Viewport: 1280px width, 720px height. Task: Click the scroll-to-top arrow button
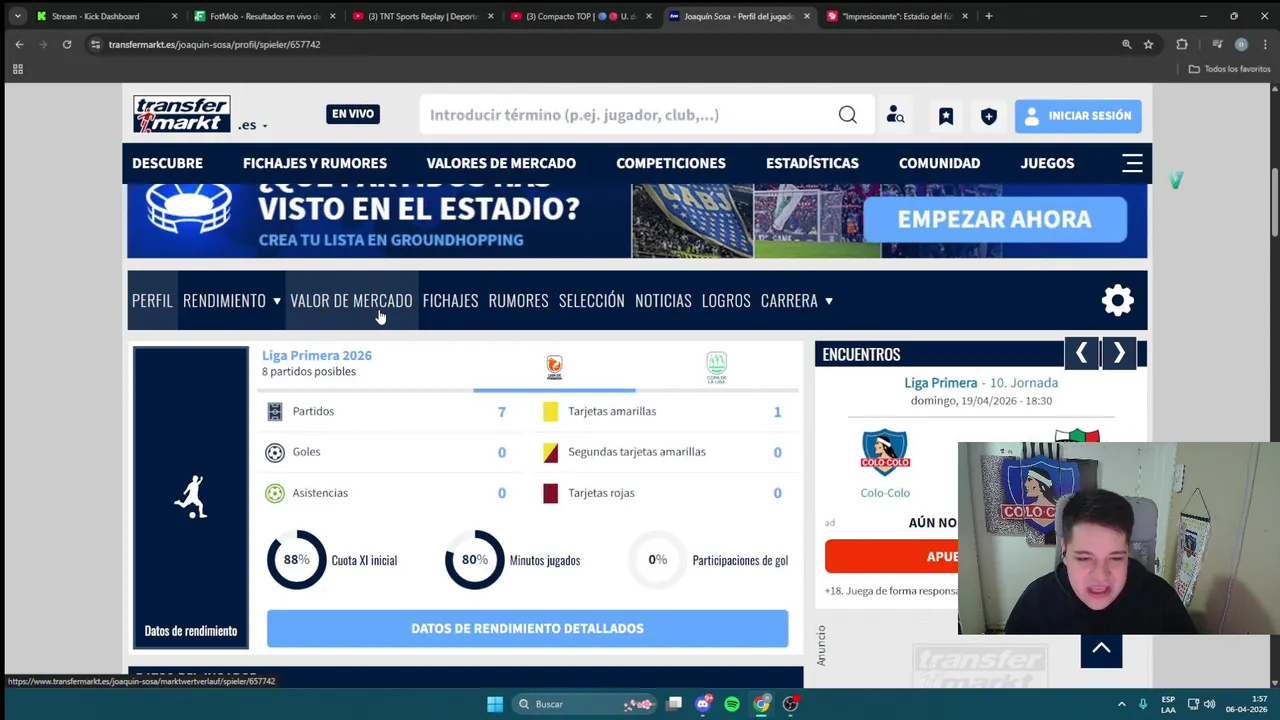(1101, 649)
